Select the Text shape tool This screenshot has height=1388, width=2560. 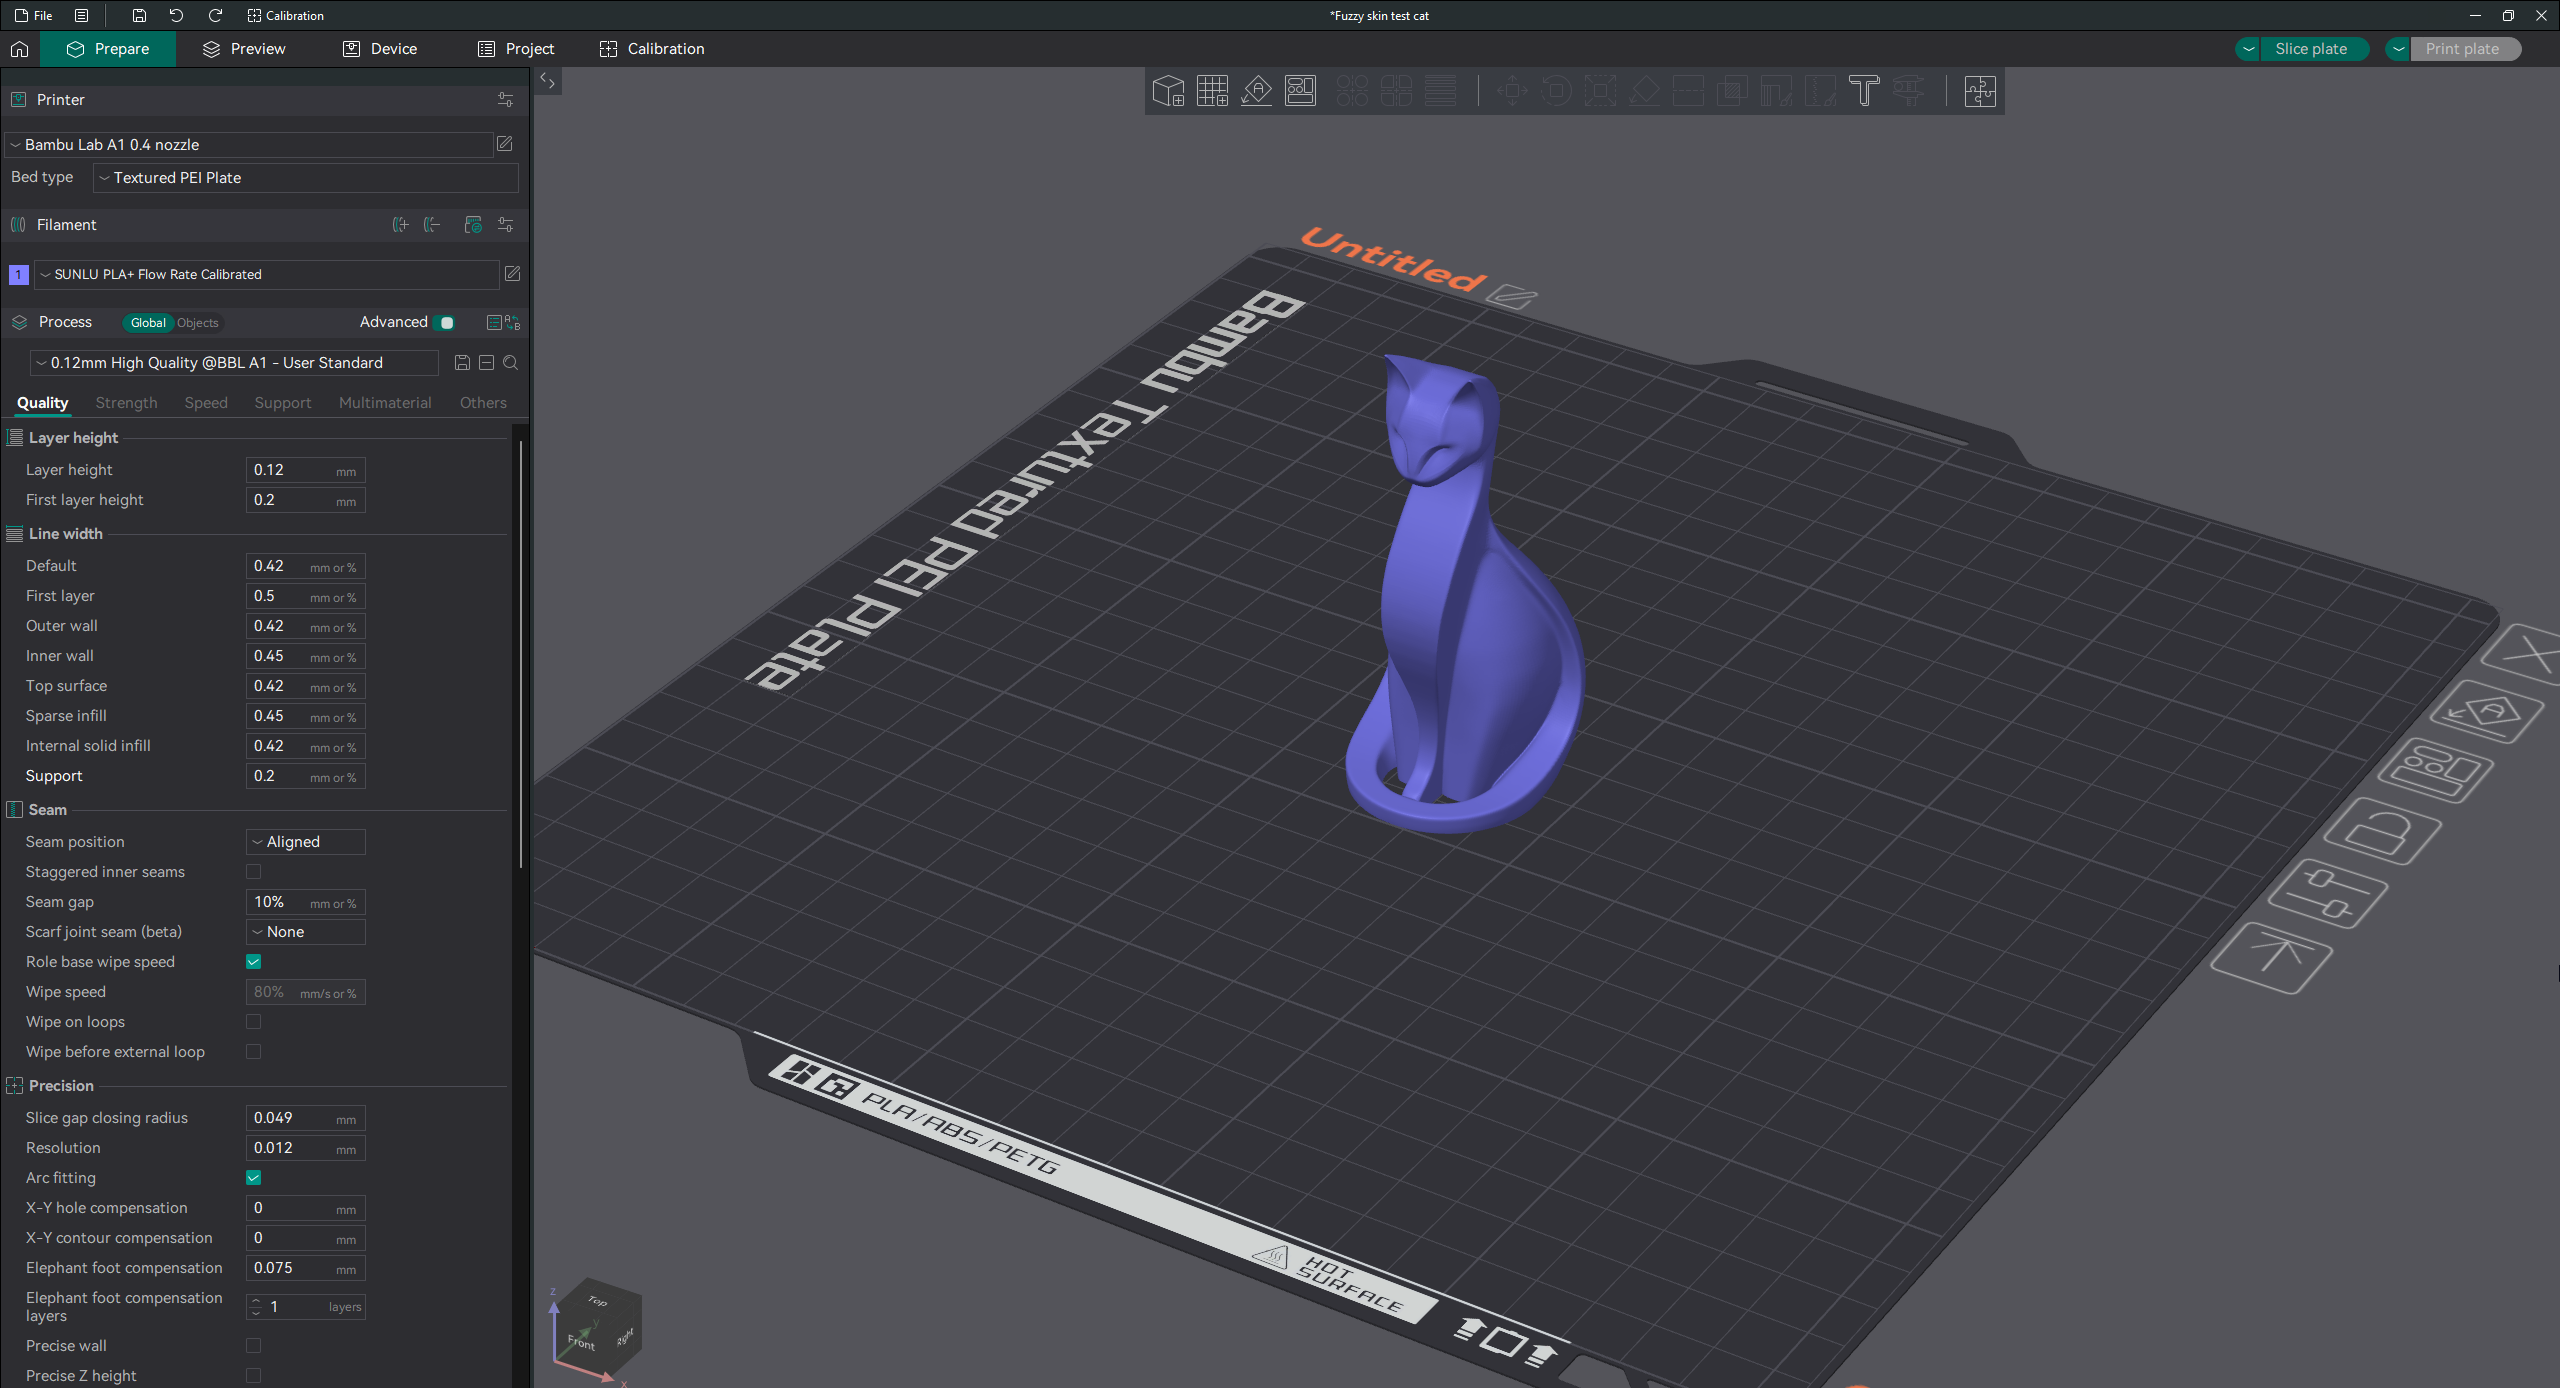pos(1864,91)
